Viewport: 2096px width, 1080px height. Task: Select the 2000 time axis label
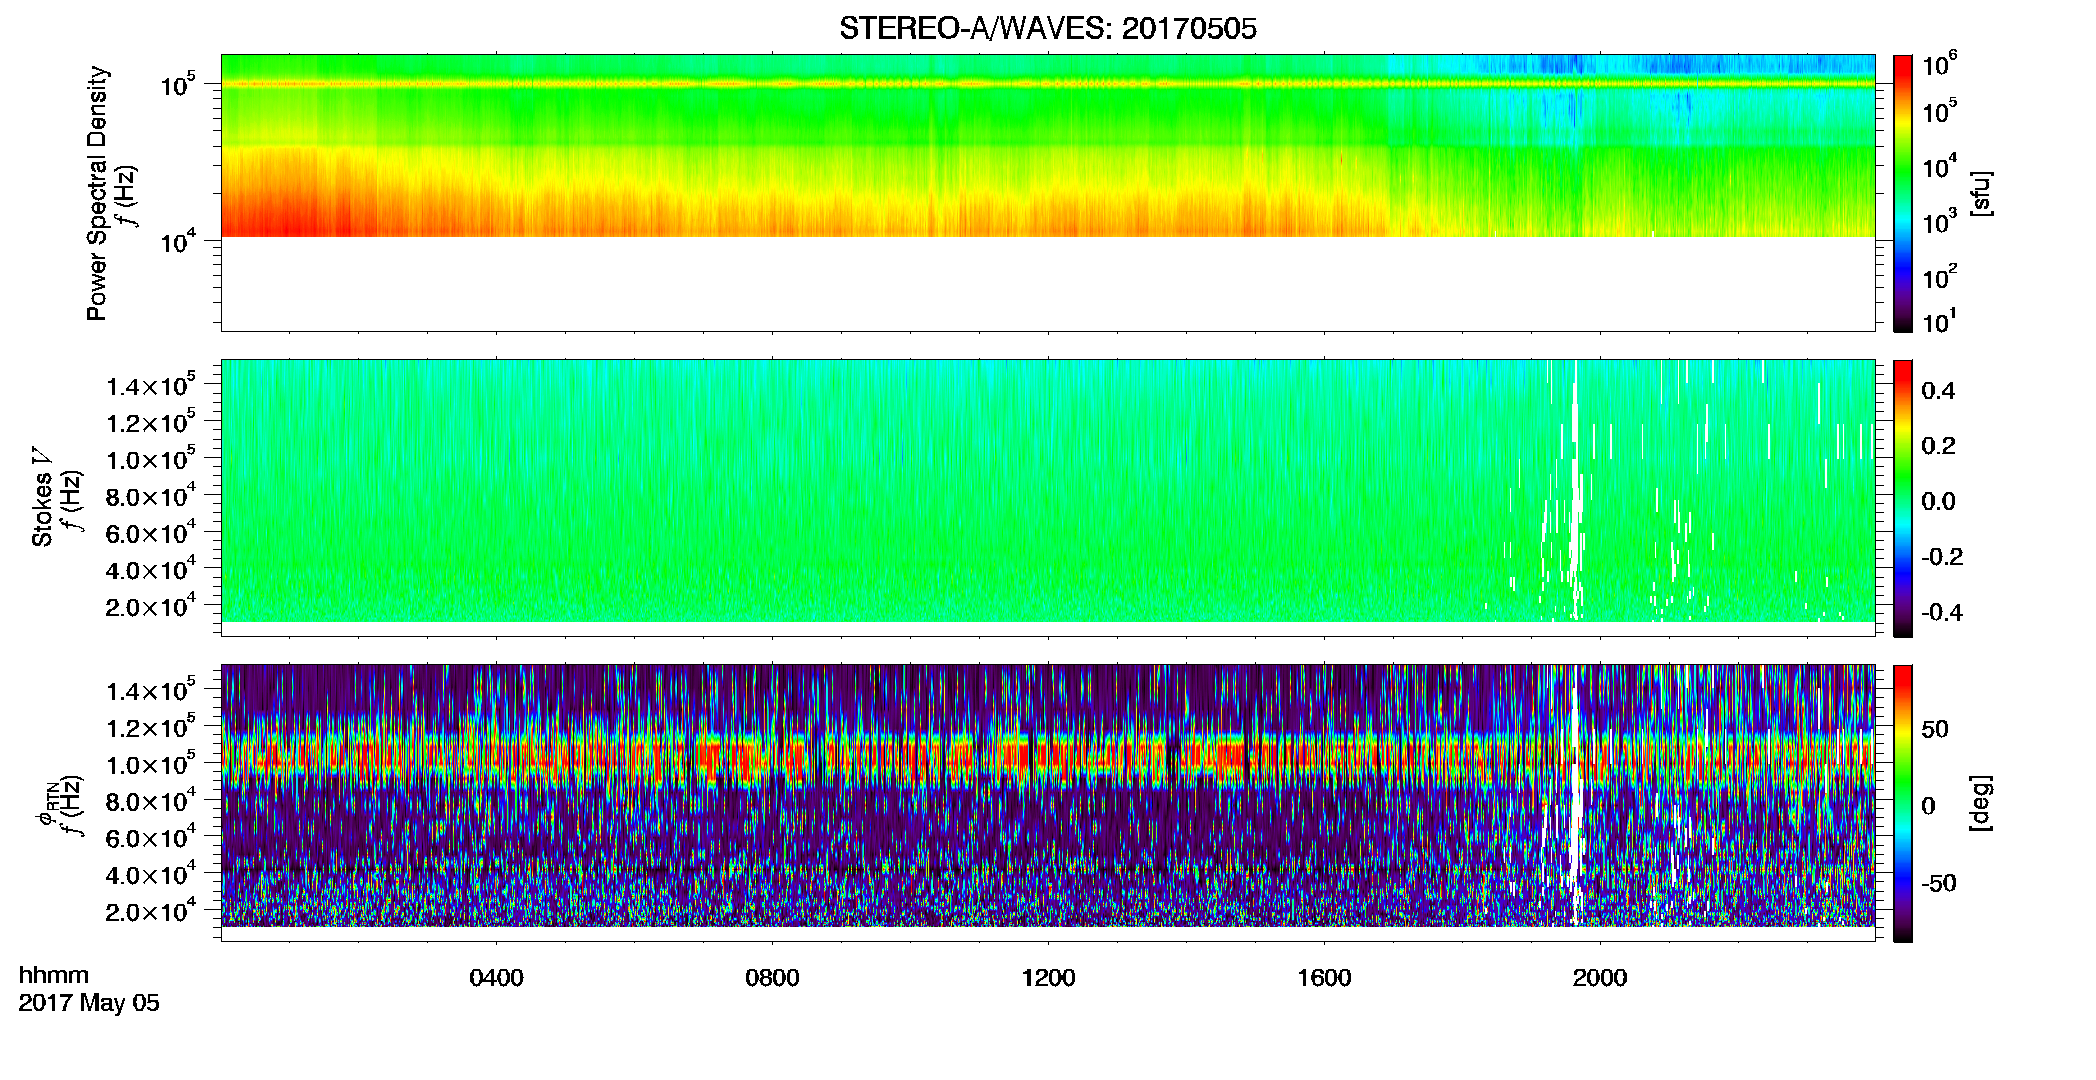tap(1600, 977)
